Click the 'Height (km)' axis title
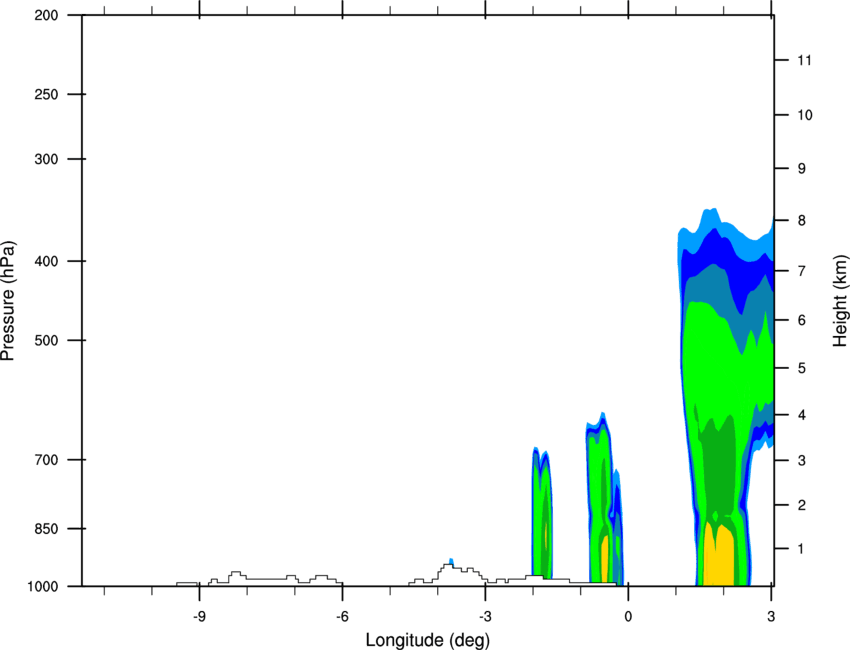 tap(840, 301)
